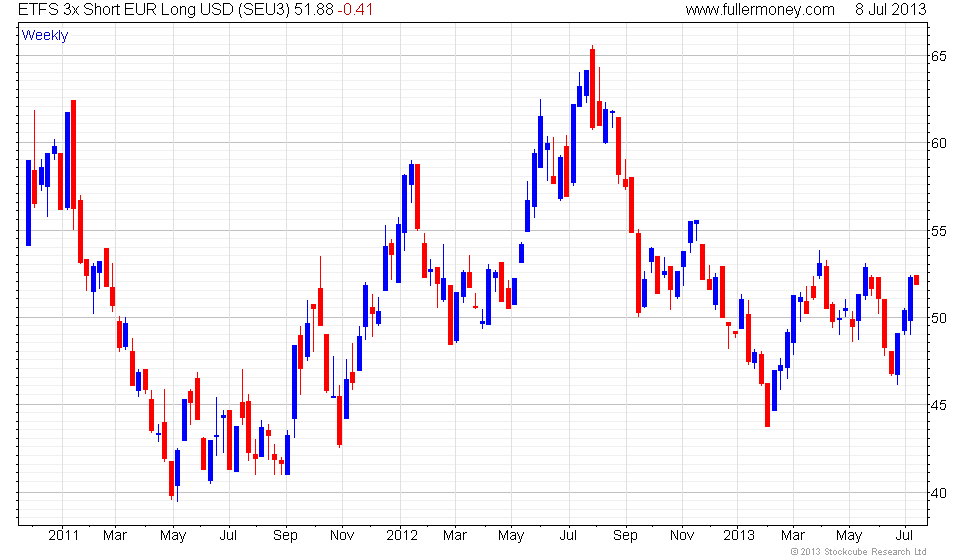Click the 50 price axis label
The width and height of the screenshot is (980, 560).
[x=939, y=318]
